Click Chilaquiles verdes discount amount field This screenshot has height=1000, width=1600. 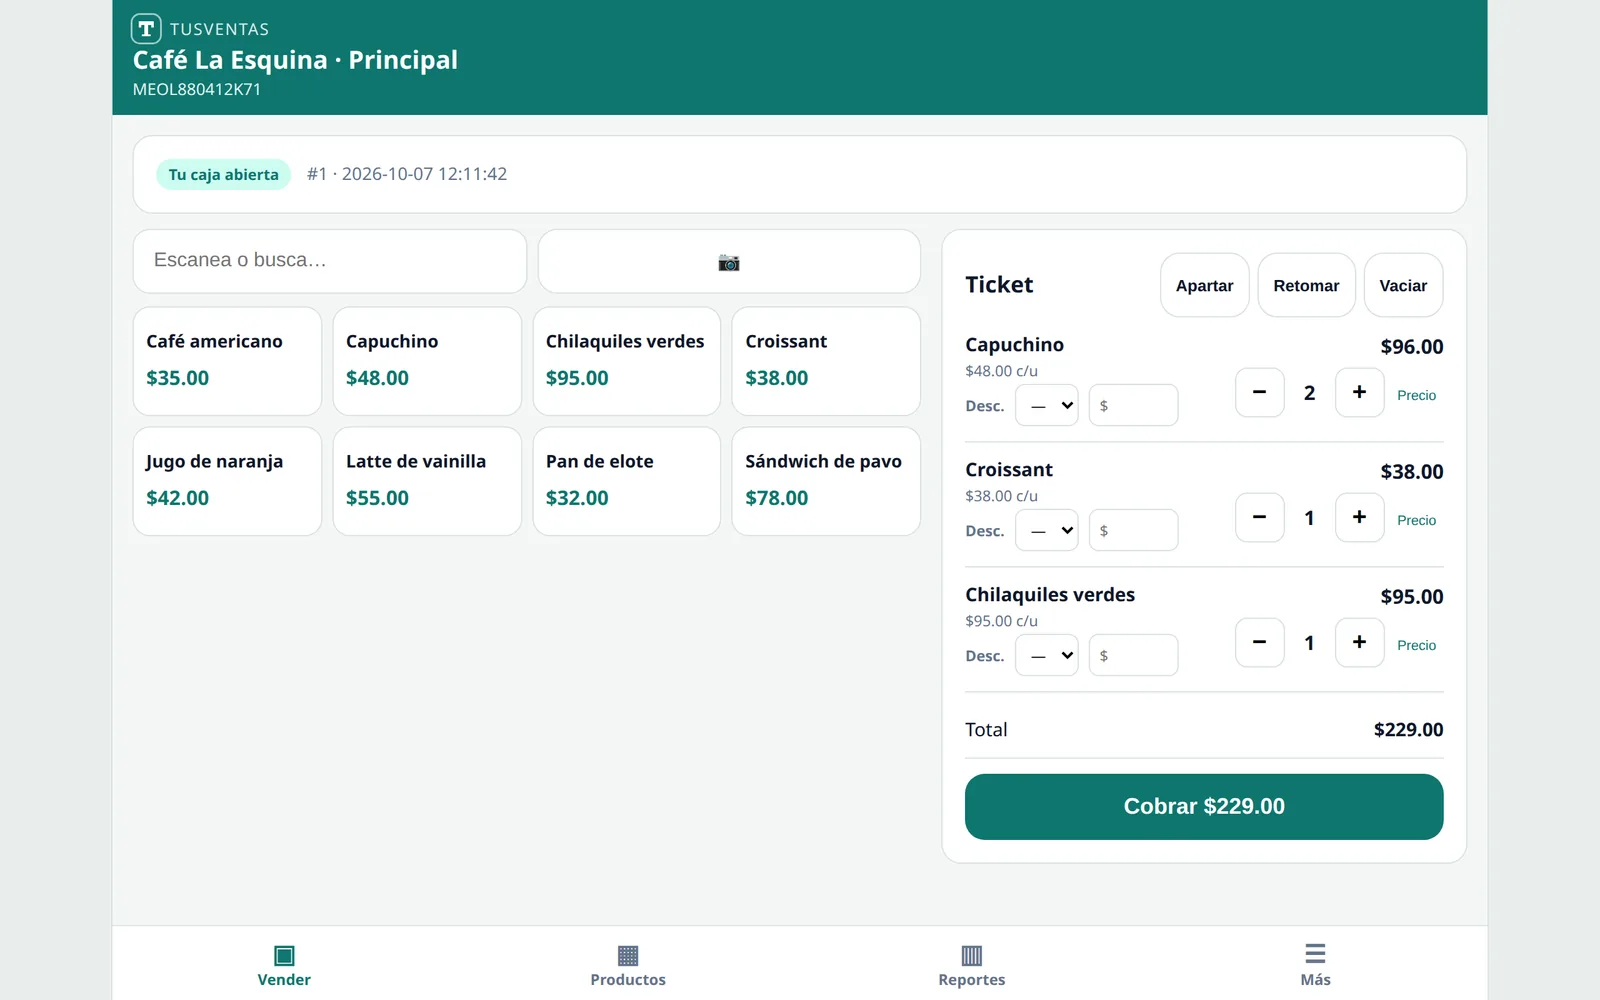point(1133,655)
